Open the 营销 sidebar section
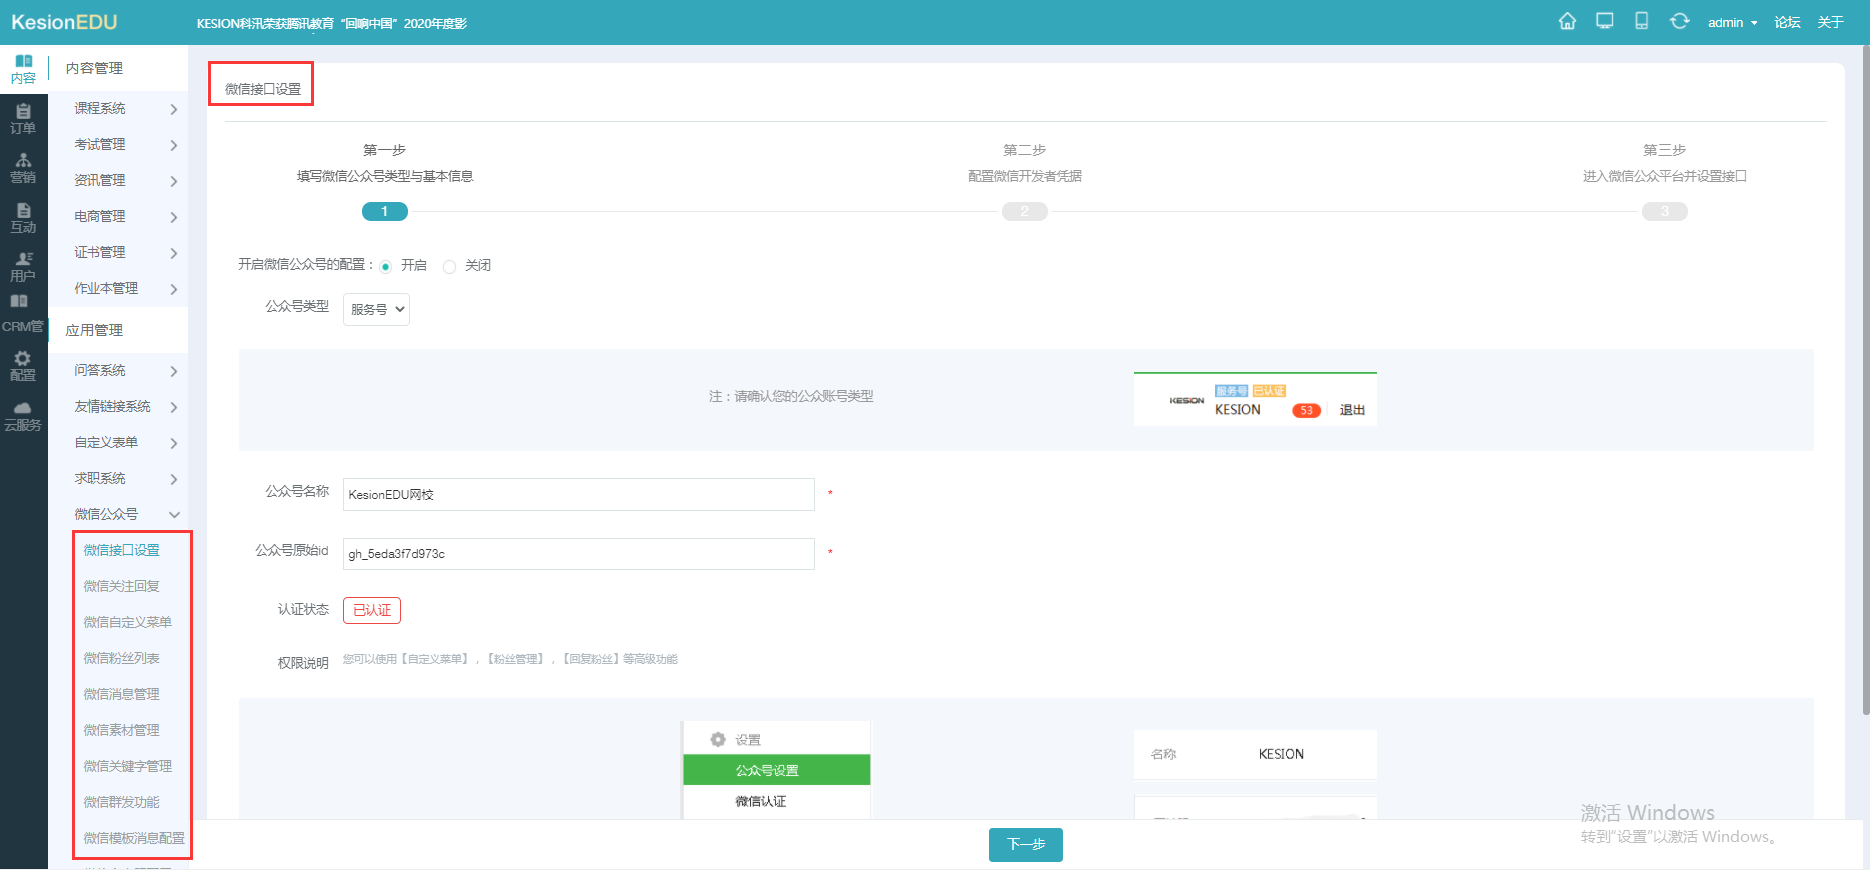The height and width of the screenshot is (873, 1870). point(23,169)
